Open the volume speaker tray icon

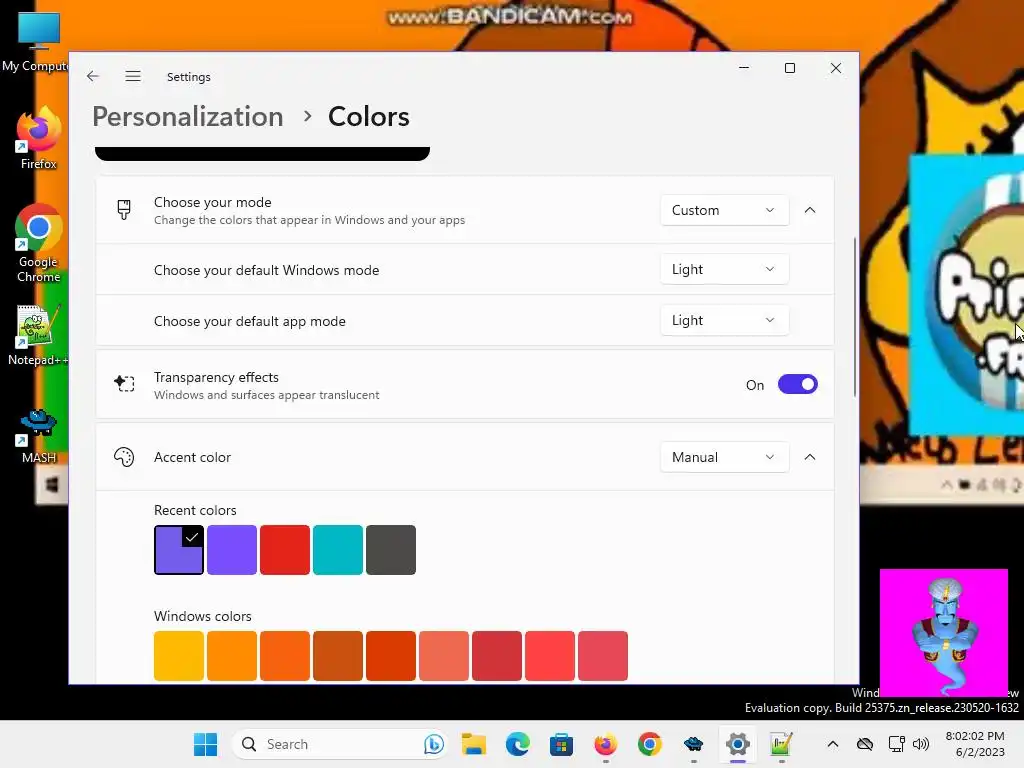[921, 744]
